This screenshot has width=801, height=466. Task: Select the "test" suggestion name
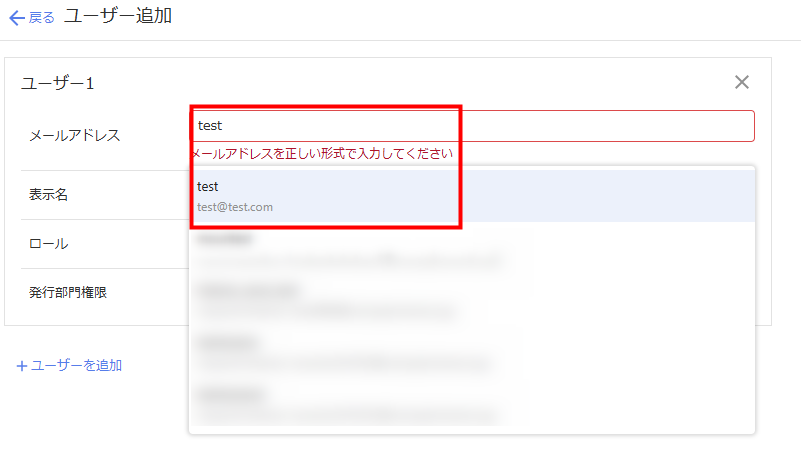coord(208,187)
